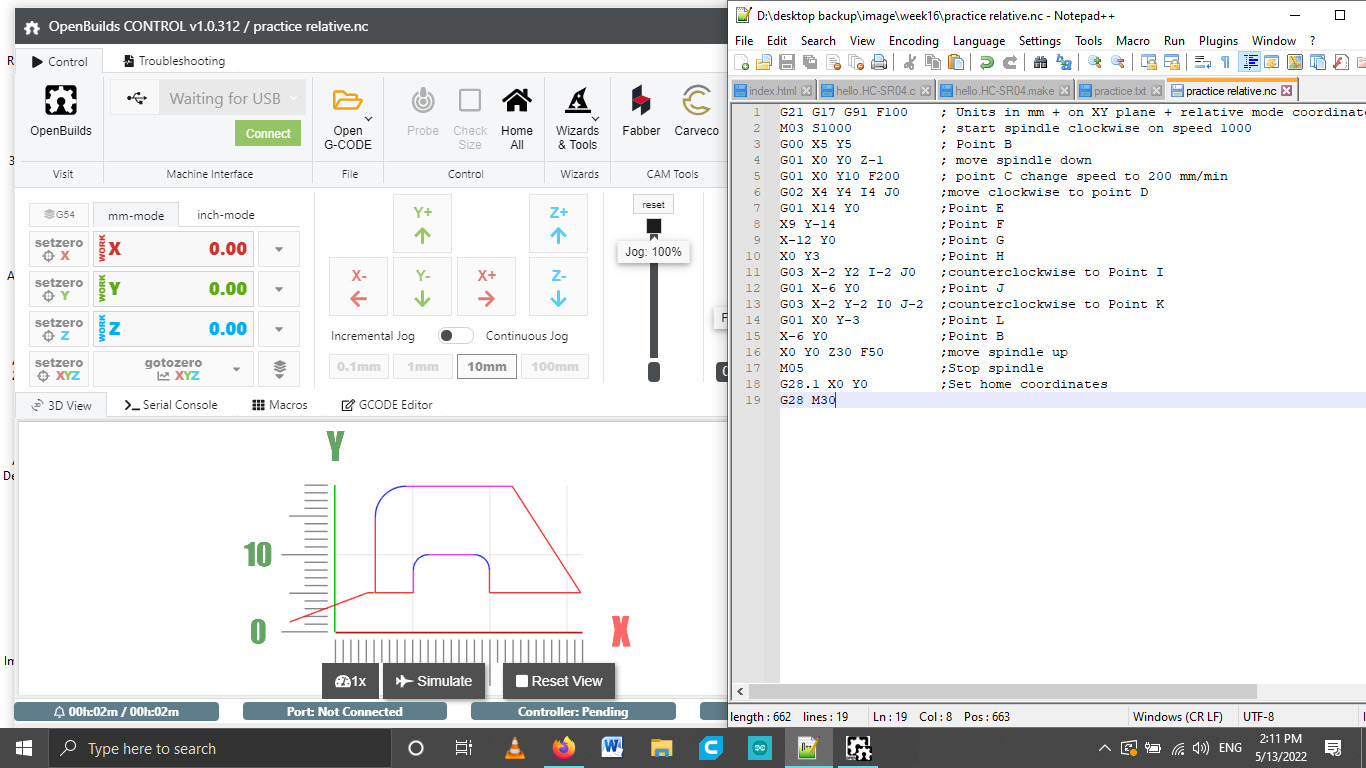Select inch-mode units
The width and height of the screenshot is (1366, 768).
(225, 214)
